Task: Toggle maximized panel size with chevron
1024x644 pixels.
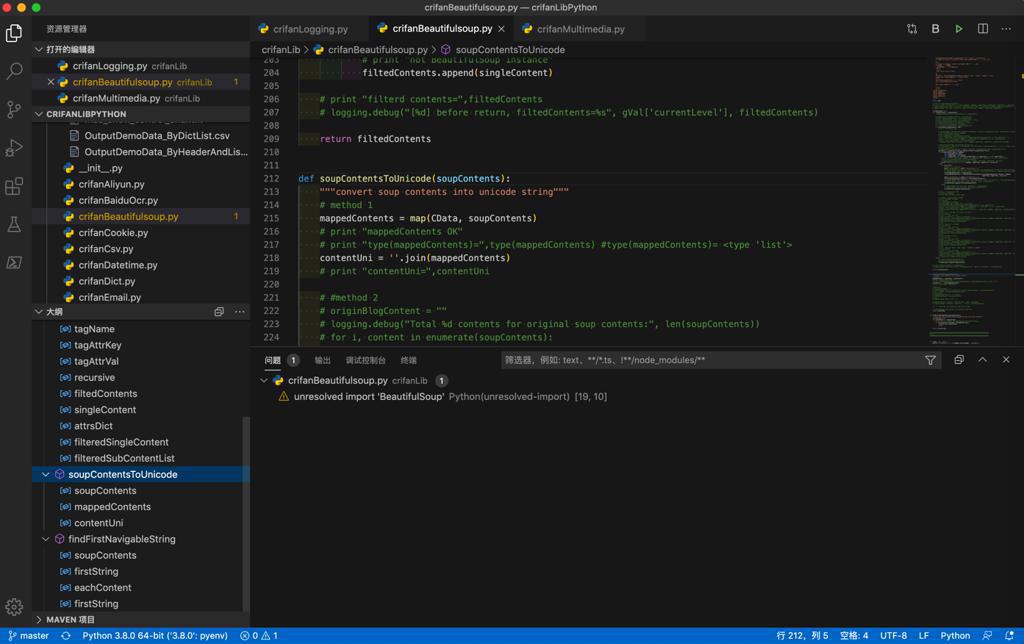Action: (x=982, y=360)
